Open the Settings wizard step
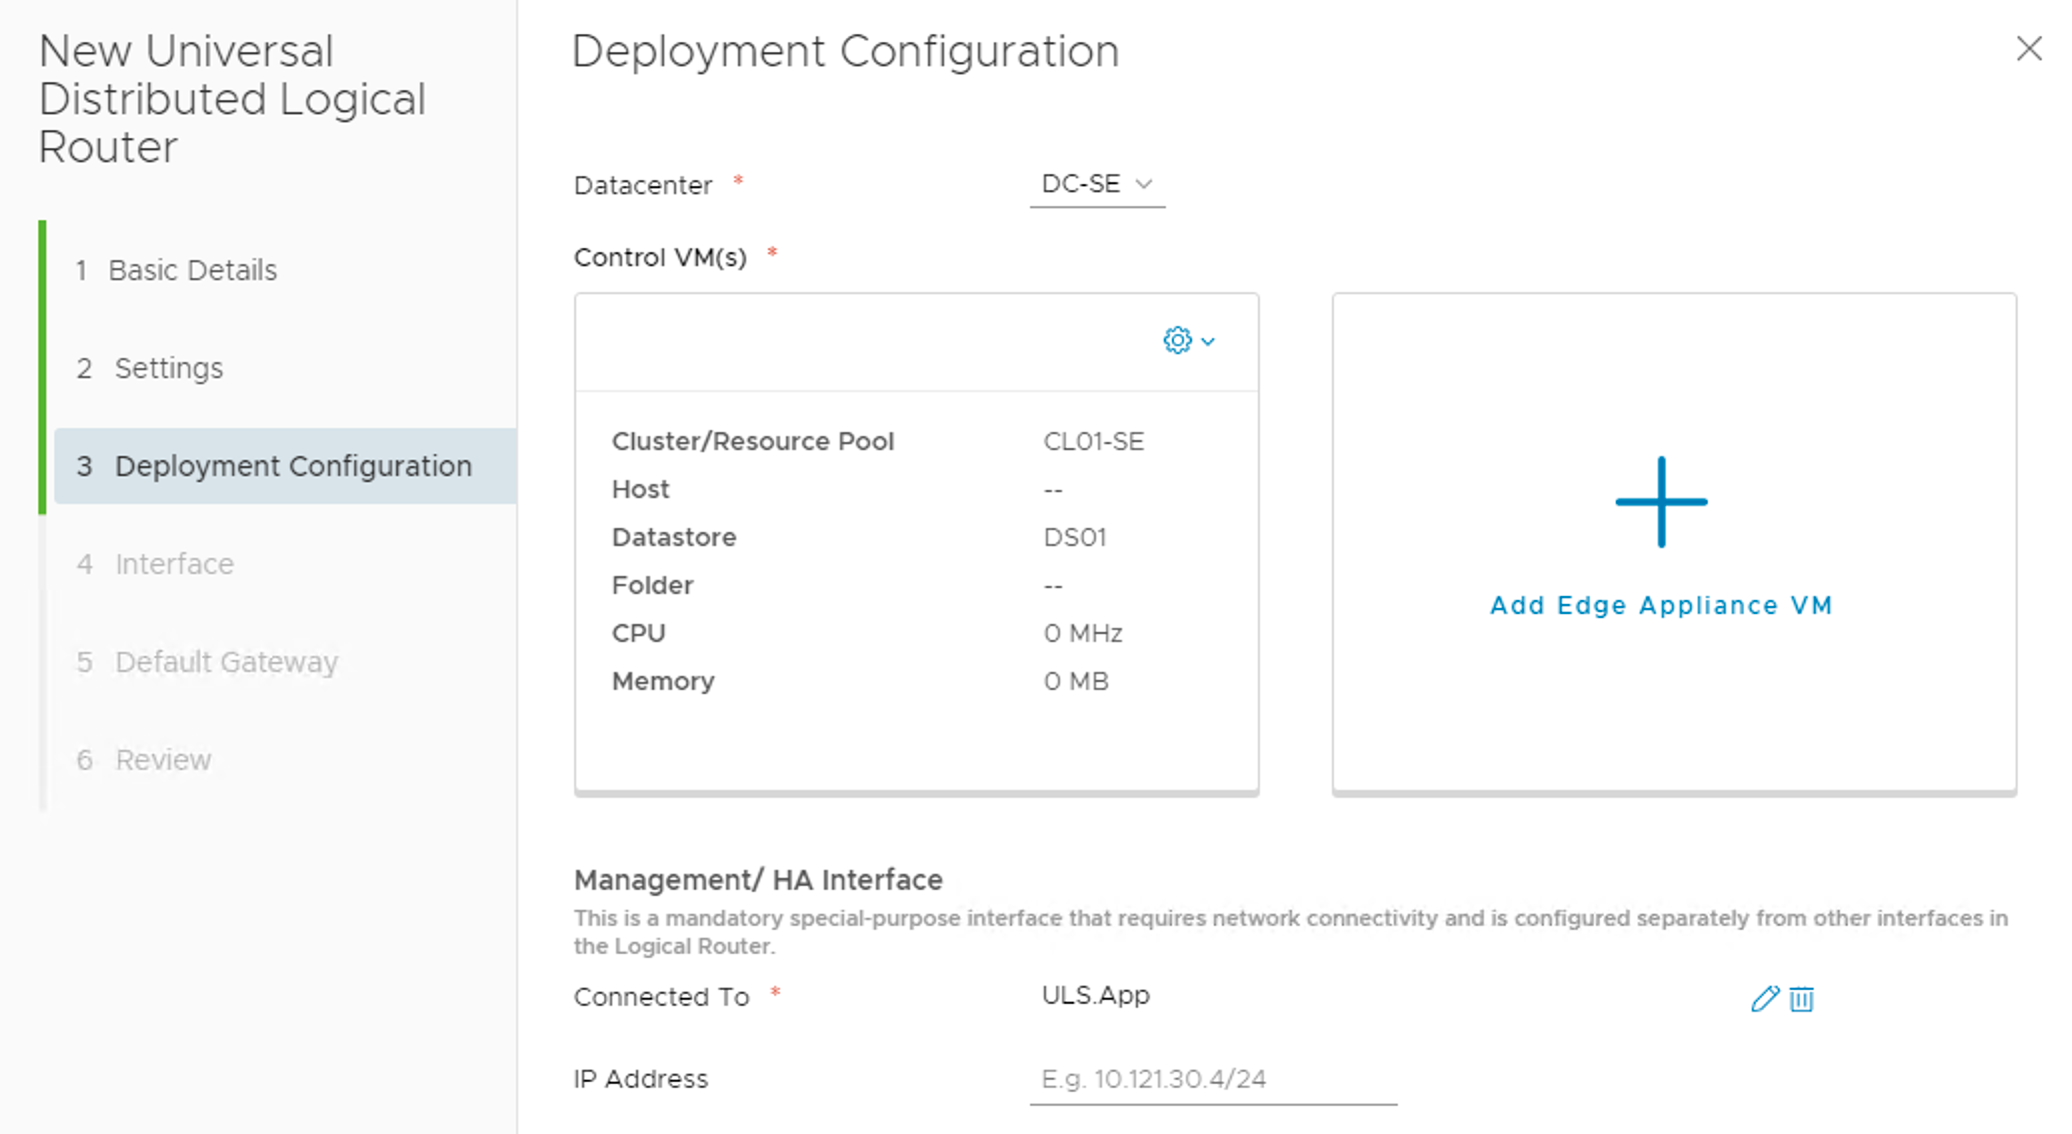This screenshot has width=2072, height=1134. [168, 368]
